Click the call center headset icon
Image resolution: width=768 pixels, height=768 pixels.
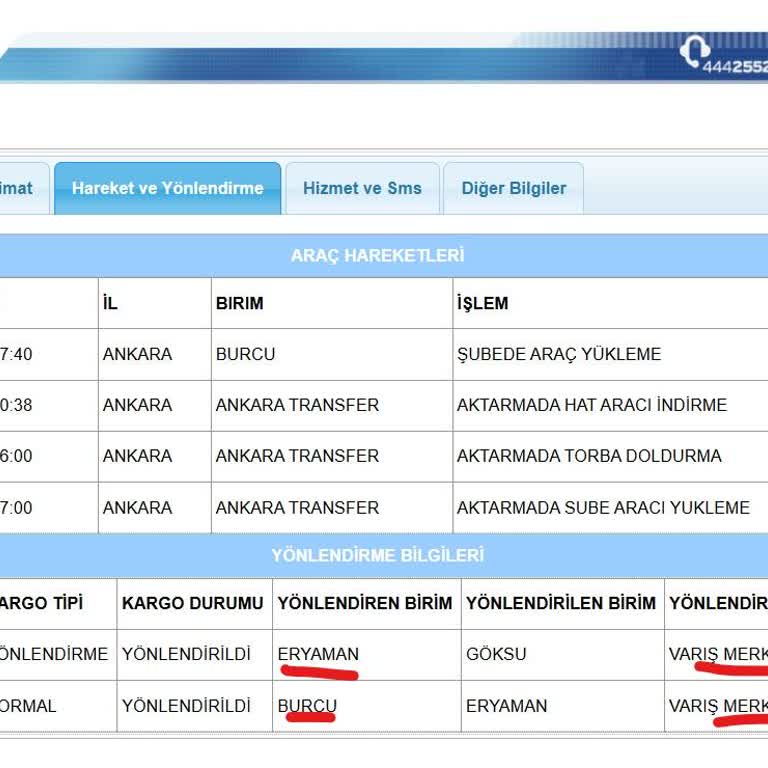[x=695, y=50]
